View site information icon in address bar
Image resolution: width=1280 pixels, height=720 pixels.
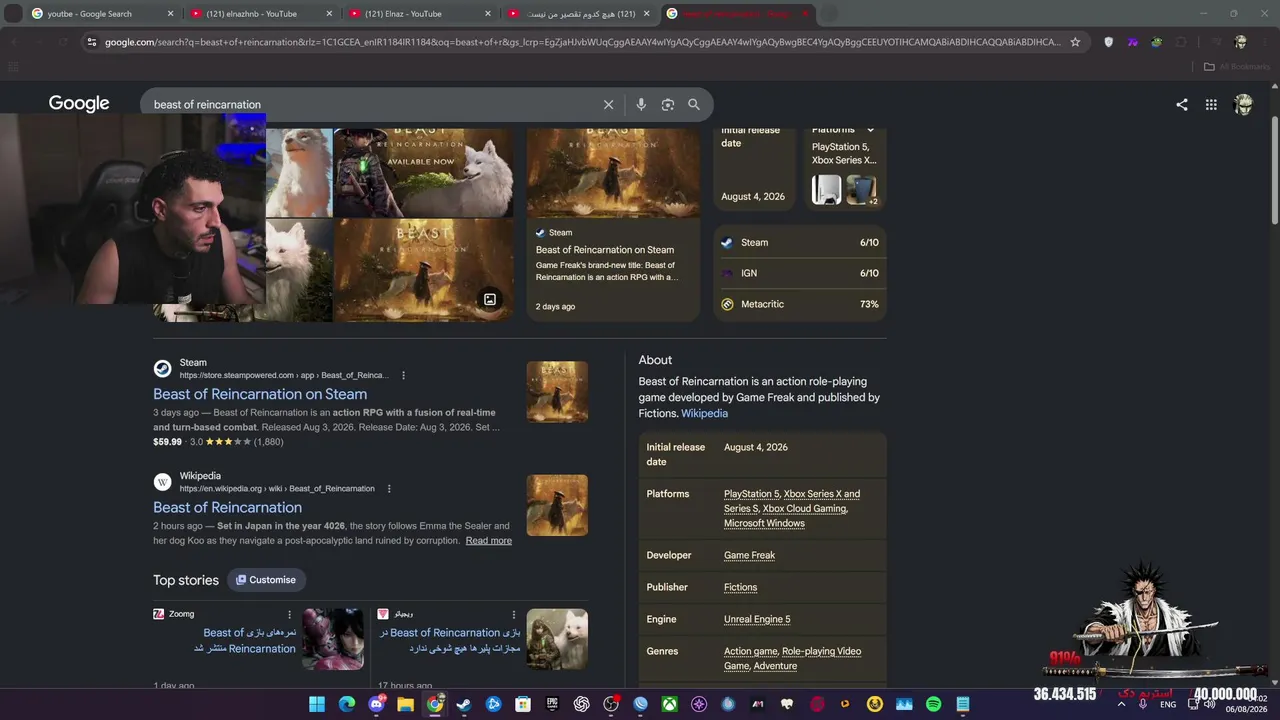[x=91, y=42]
